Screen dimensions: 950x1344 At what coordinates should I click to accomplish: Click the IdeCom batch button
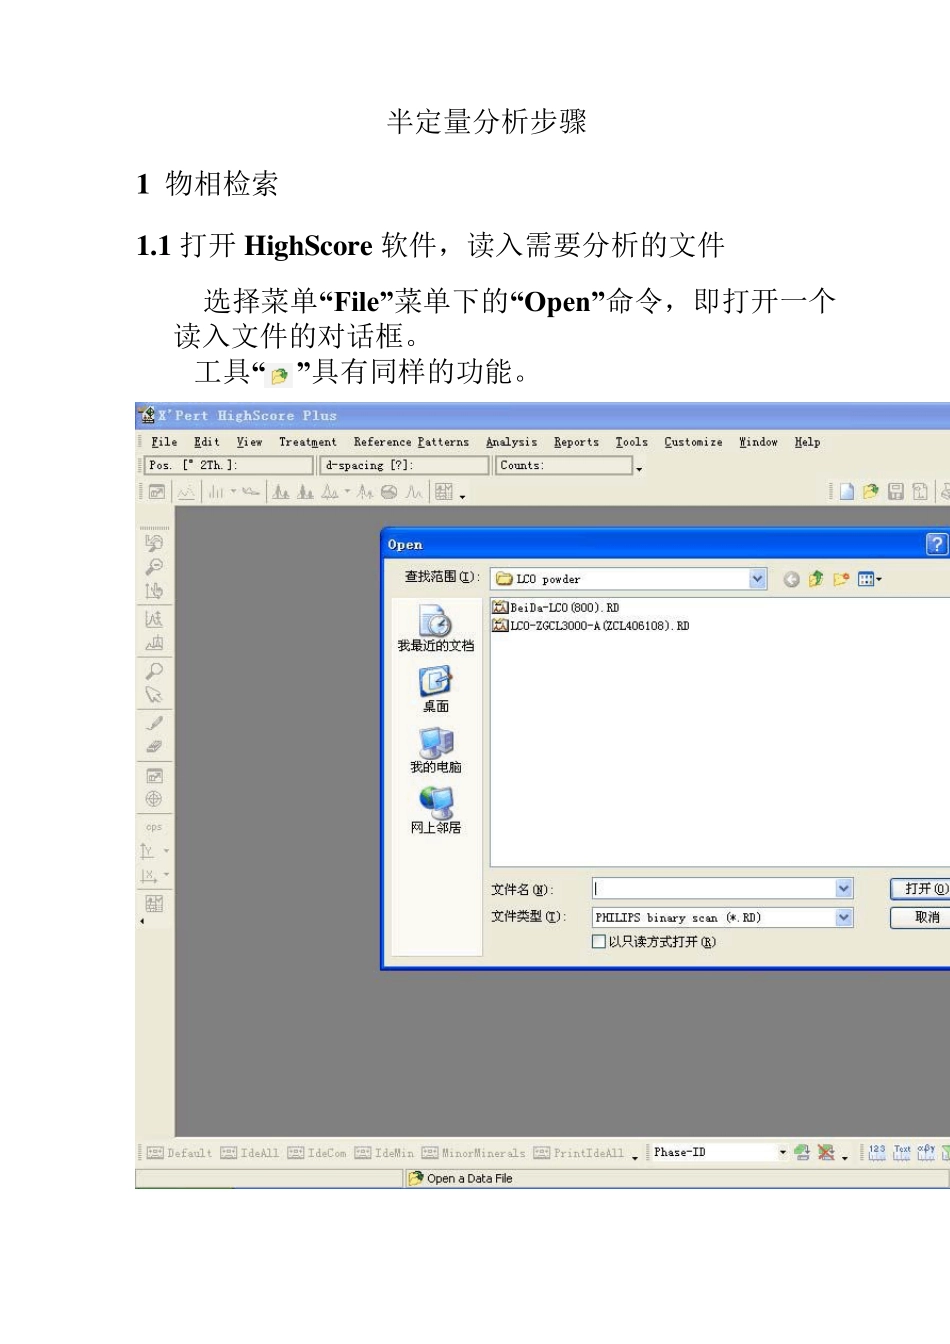pyautogui.click(x=316, y=1153)
